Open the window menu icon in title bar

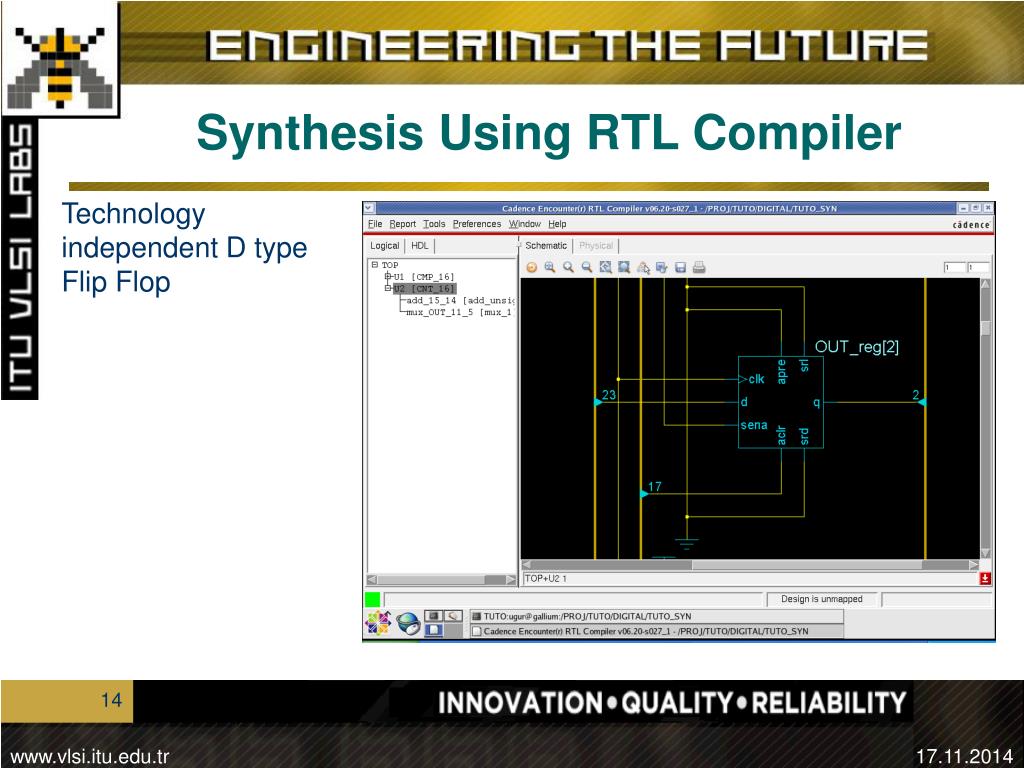click(369, 208)
